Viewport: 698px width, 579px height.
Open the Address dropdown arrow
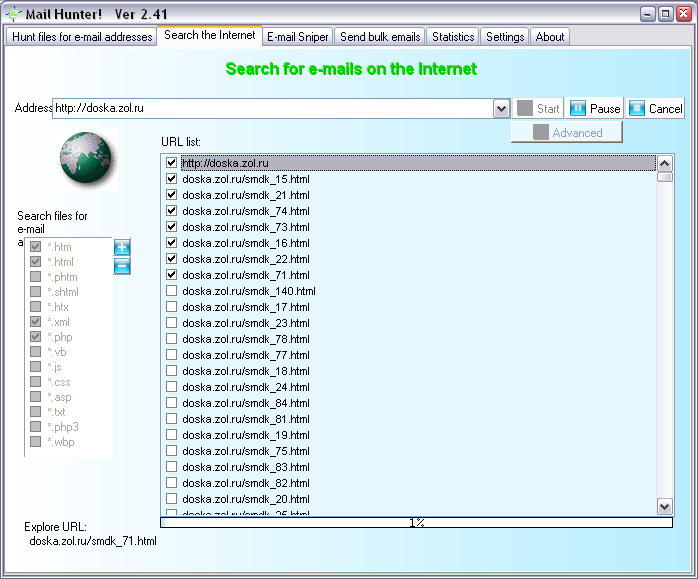pyautogui.click(x=501, y=109)
